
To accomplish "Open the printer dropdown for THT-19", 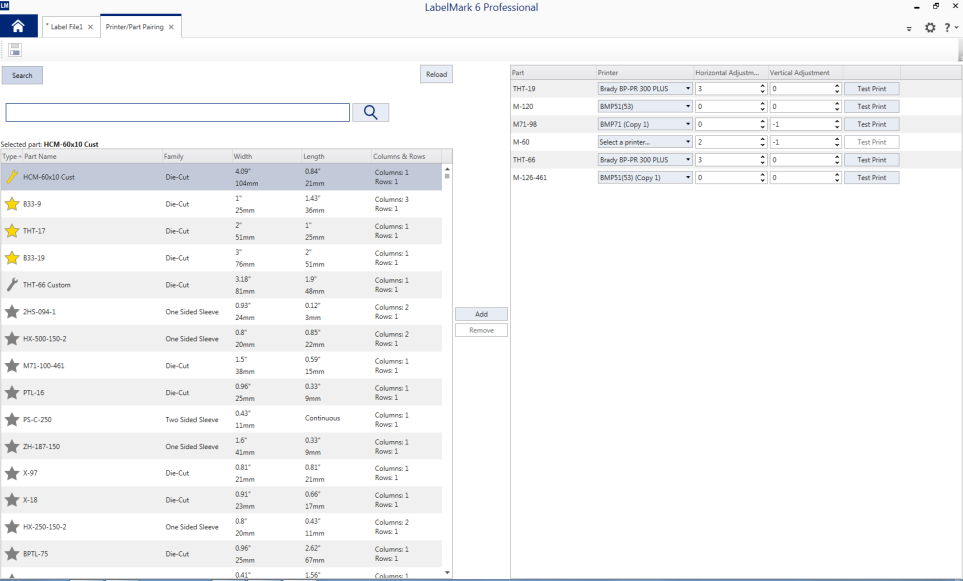I will (645, 88).
